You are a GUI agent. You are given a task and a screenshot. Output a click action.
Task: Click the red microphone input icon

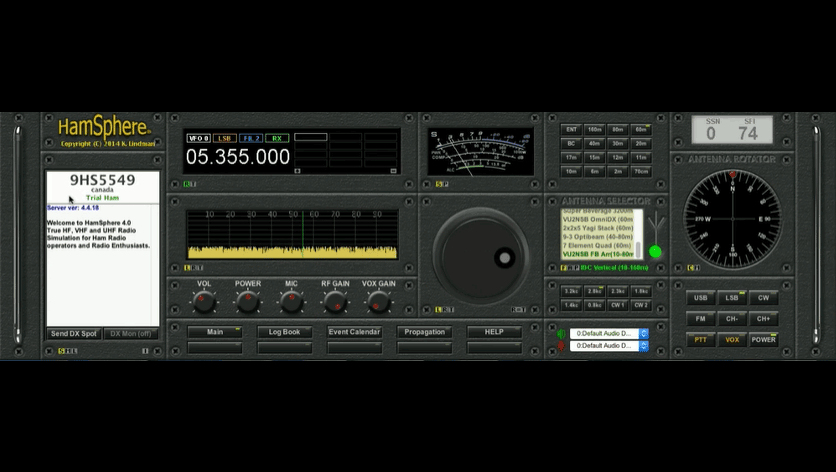(561, 346)
